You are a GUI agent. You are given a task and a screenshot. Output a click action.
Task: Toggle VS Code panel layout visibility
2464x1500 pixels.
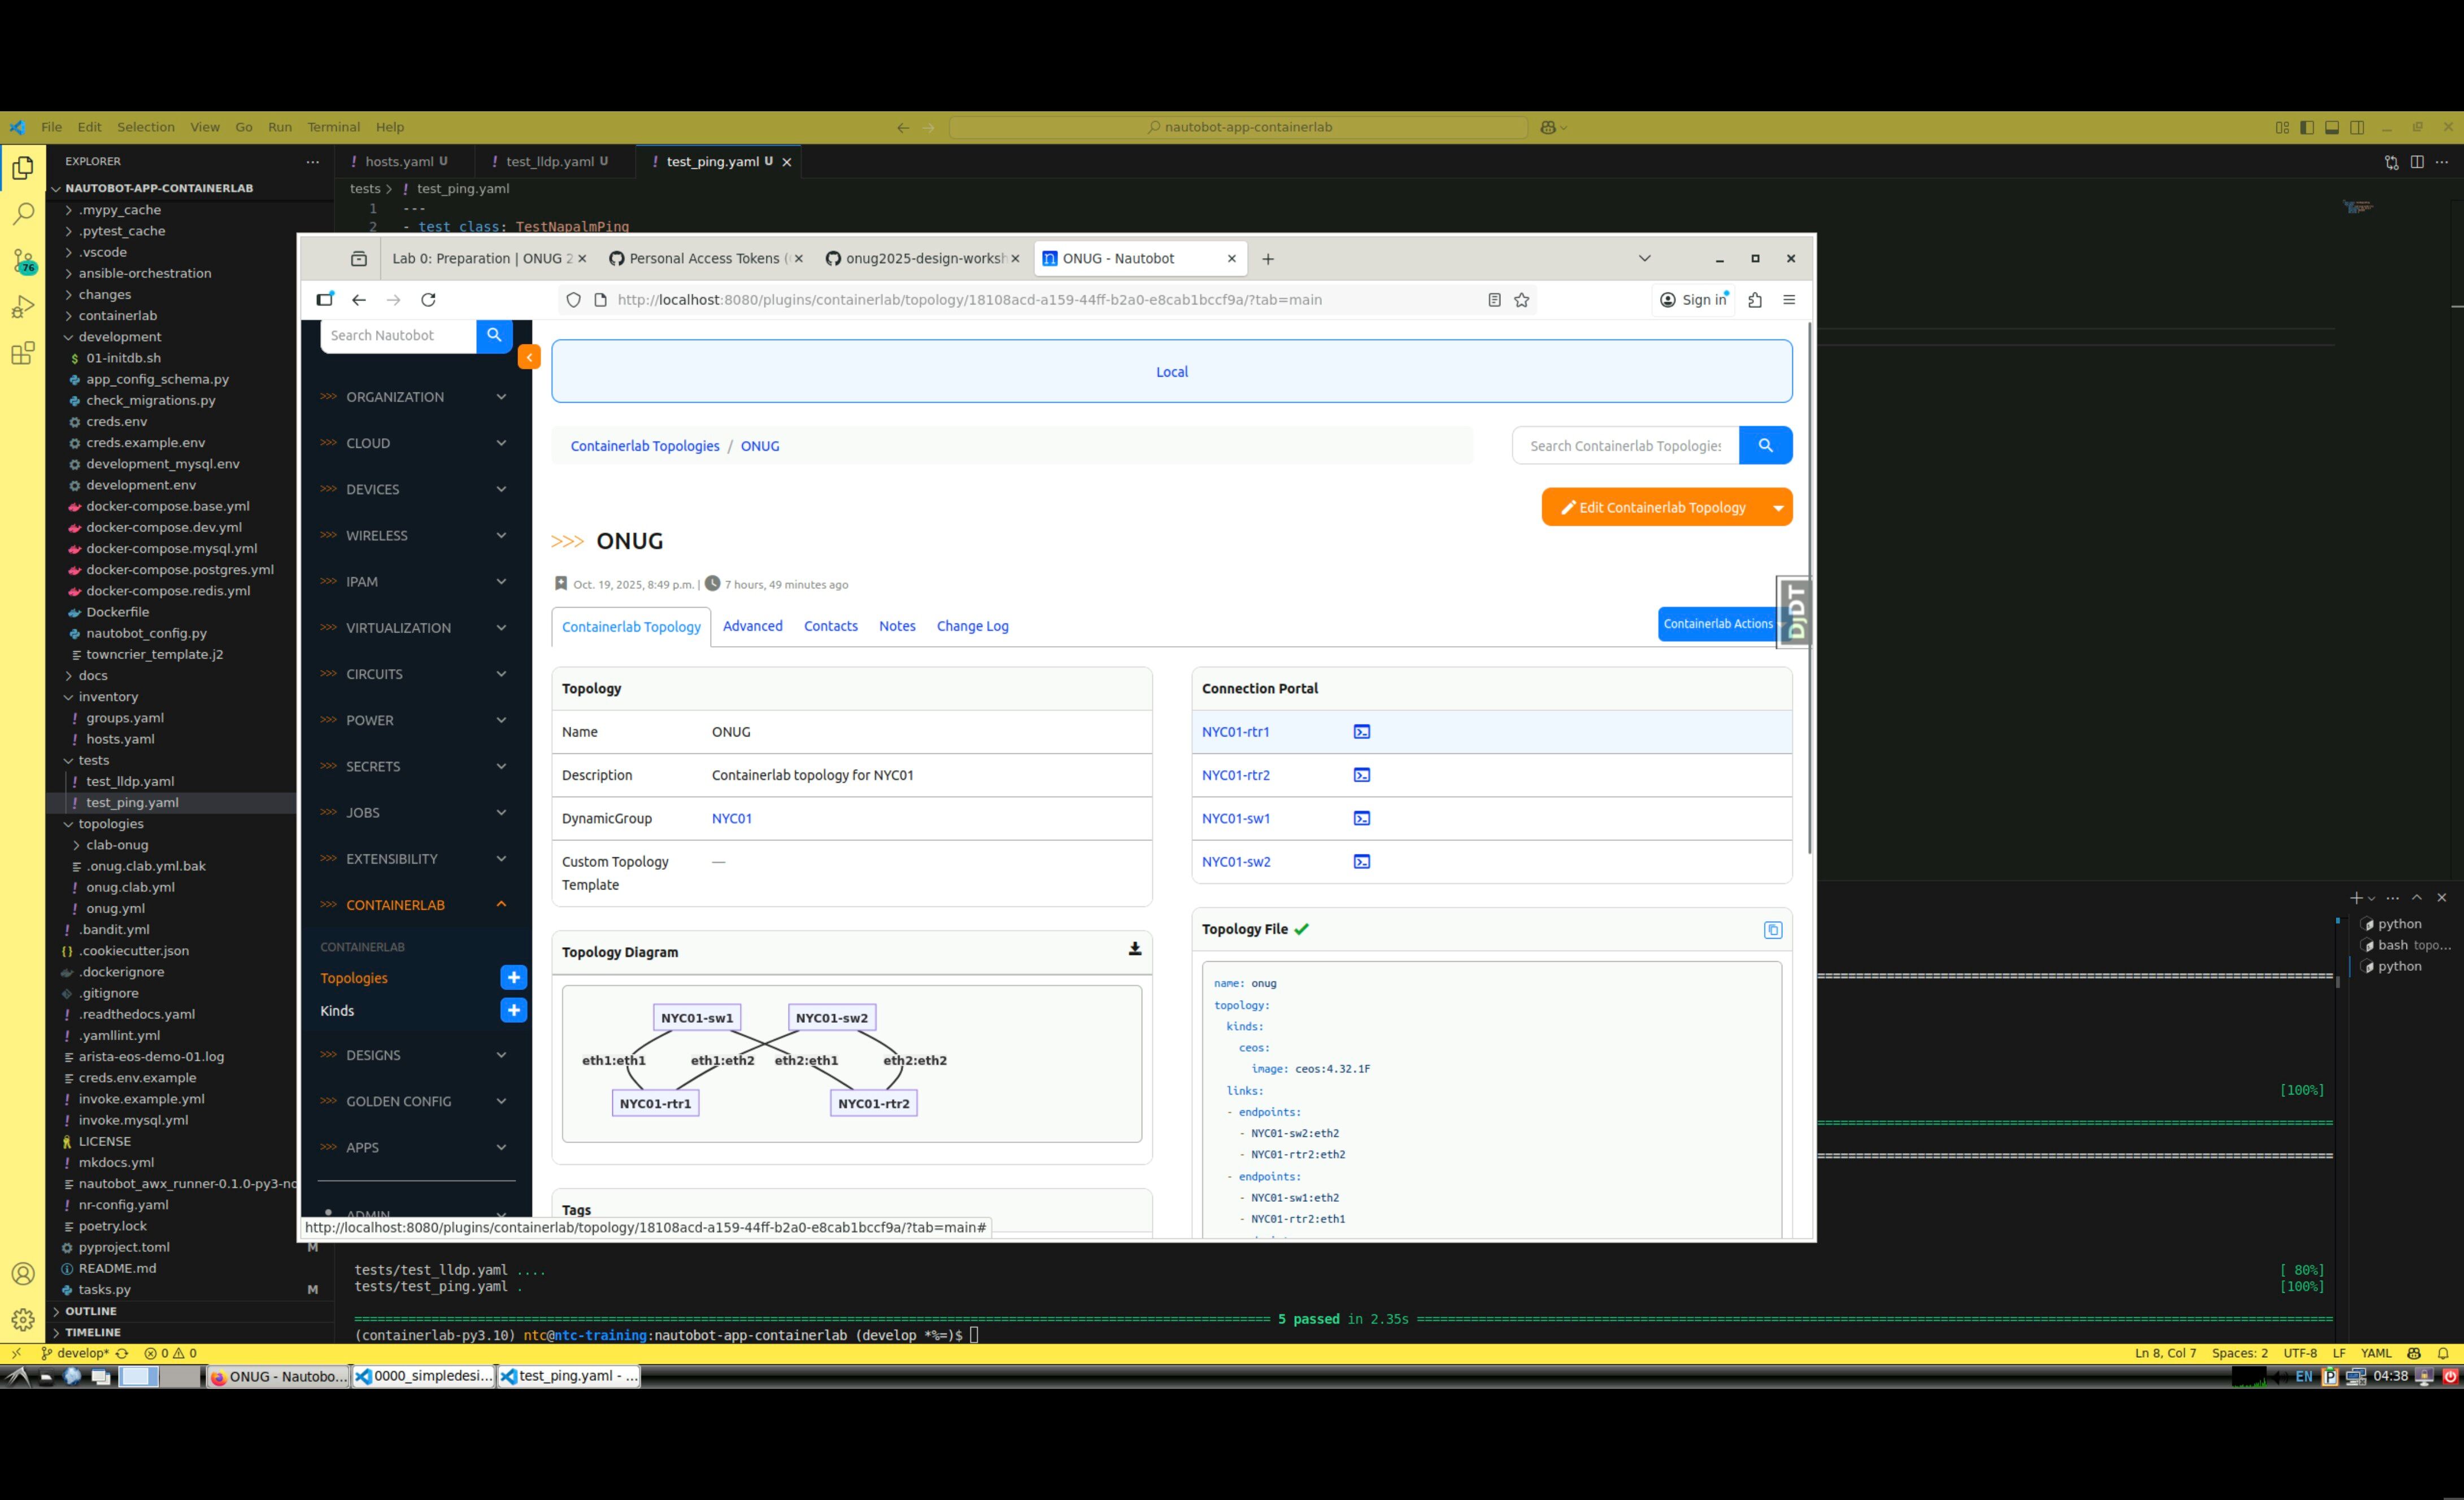(2332, 128)
